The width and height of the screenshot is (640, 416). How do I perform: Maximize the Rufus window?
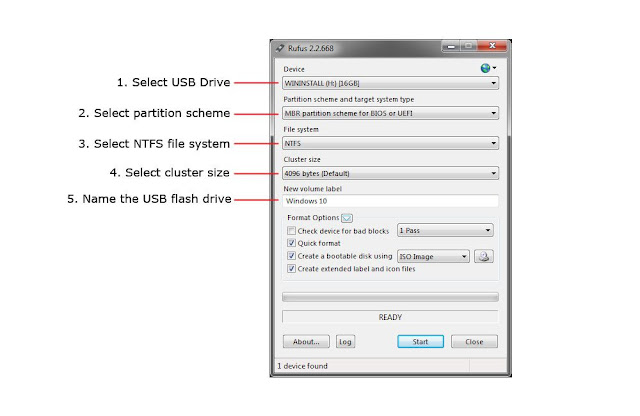(469, 46)
